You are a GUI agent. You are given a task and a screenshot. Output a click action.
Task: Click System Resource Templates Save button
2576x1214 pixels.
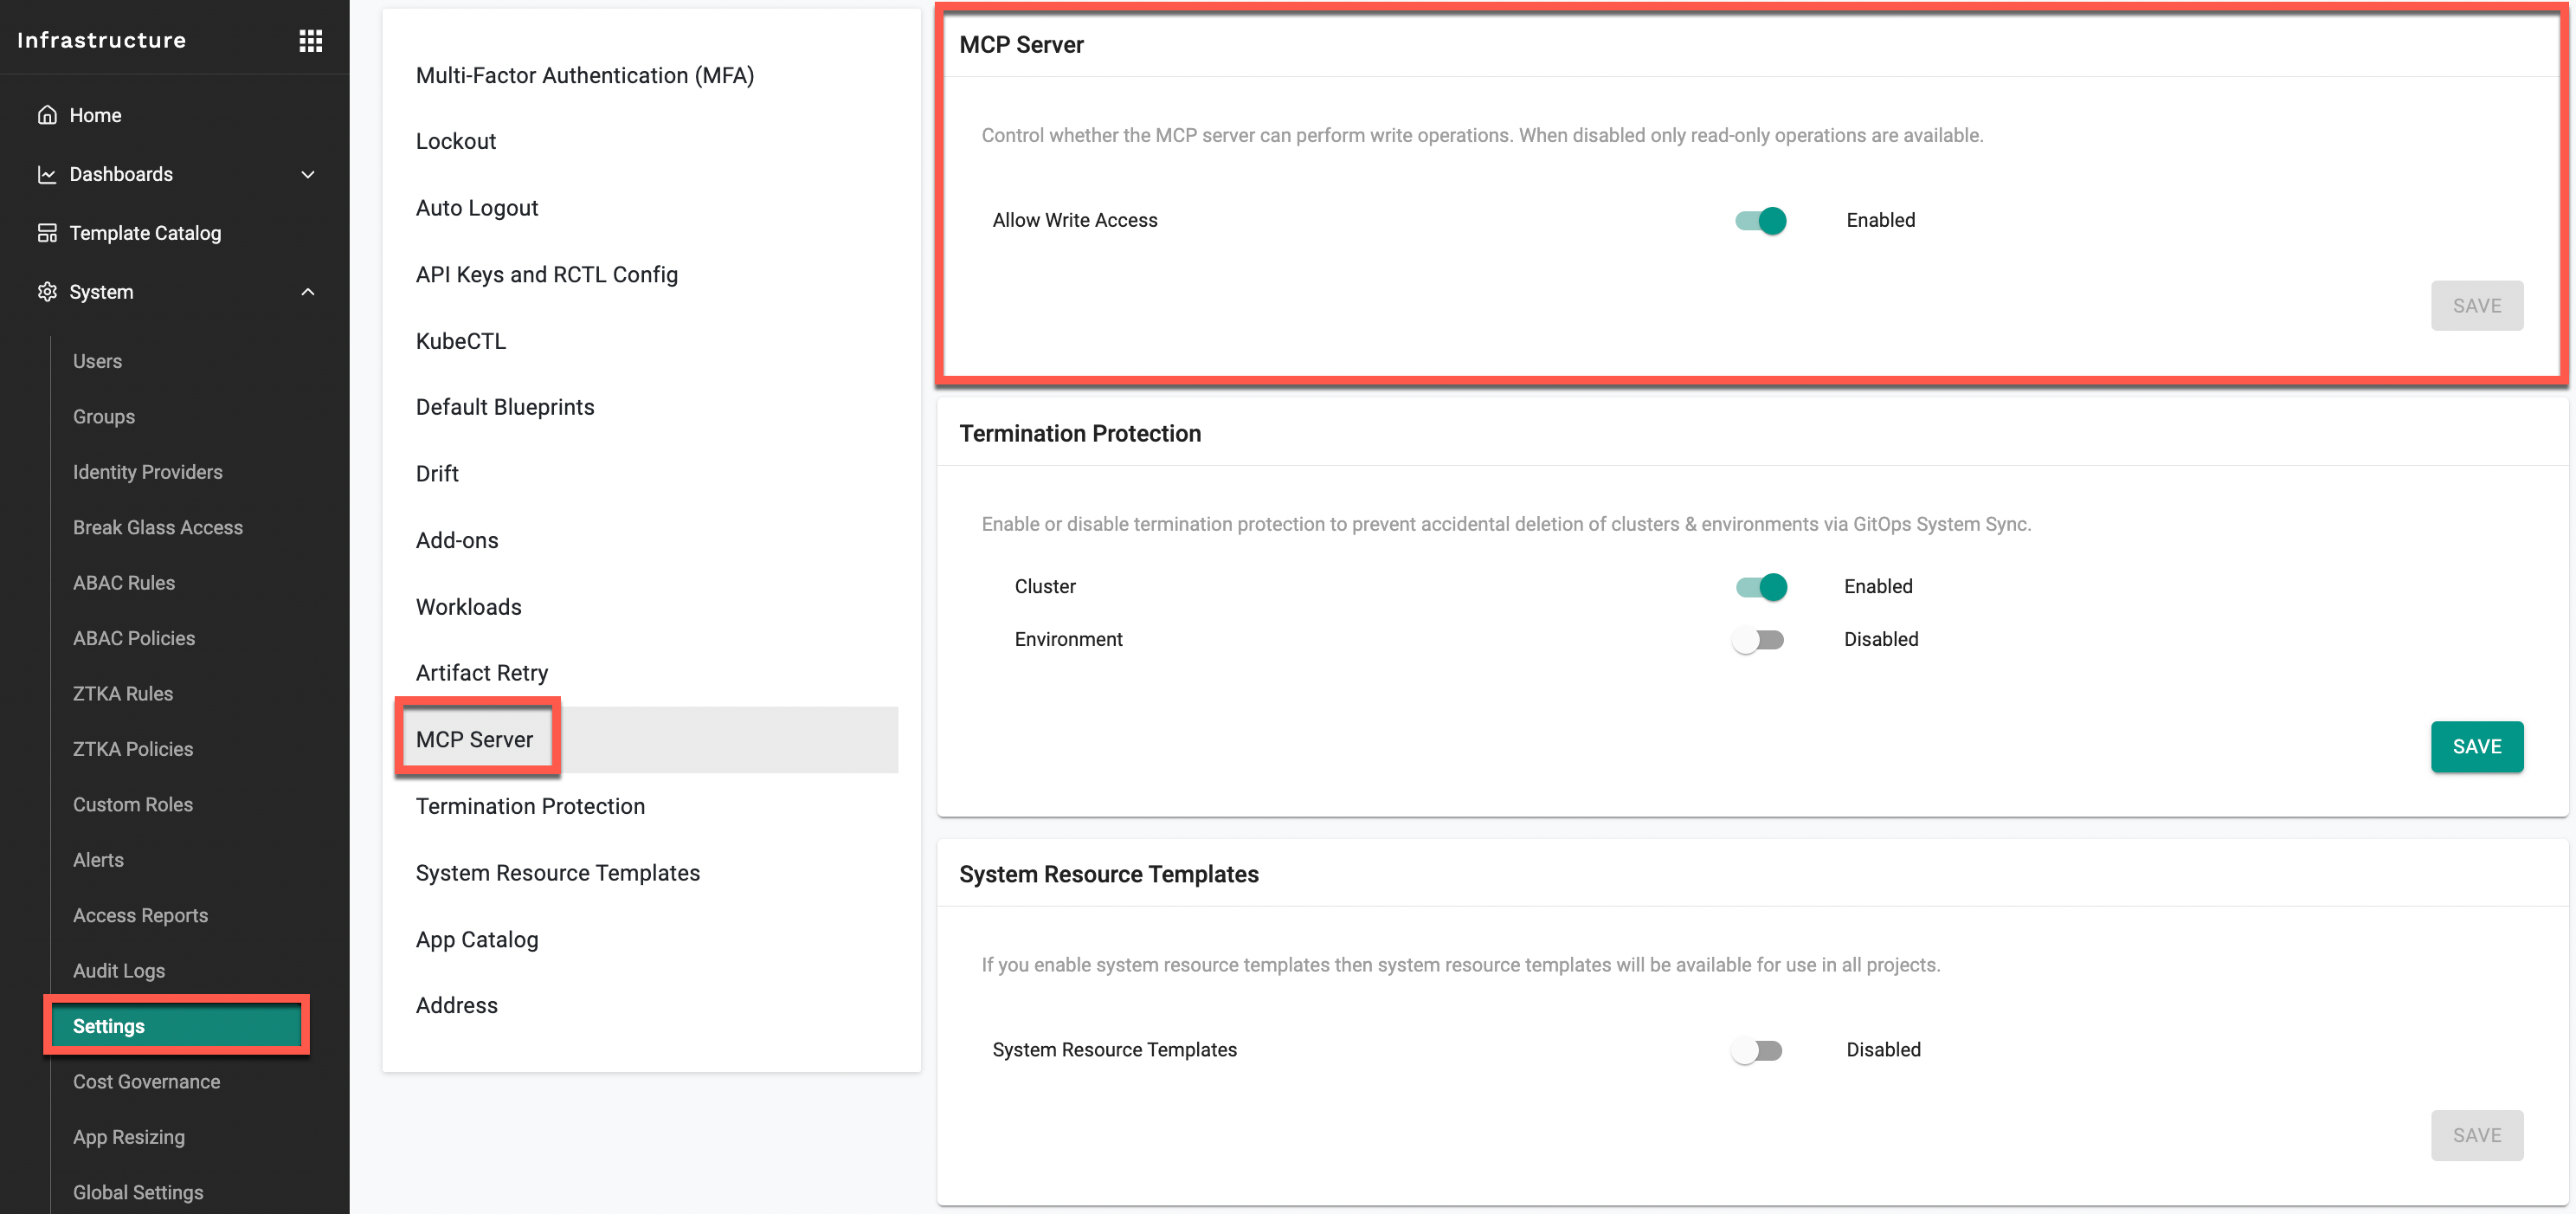[x=2476, y=1136]
